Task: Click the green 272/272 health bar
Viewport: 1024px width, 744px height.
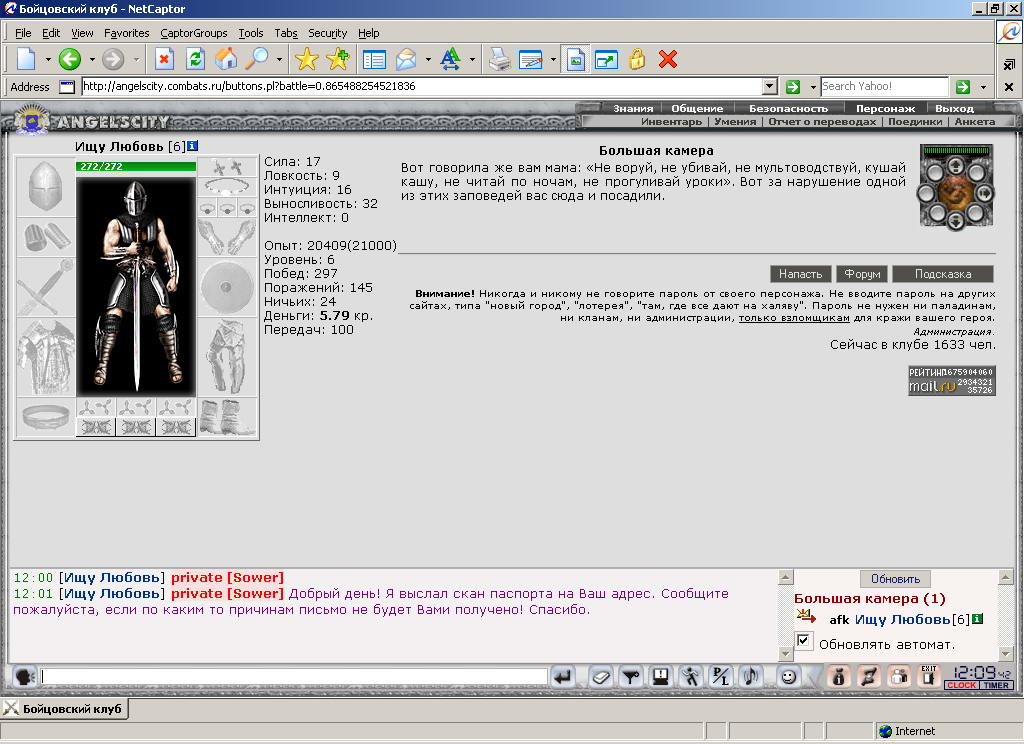Action: point(136,166)
